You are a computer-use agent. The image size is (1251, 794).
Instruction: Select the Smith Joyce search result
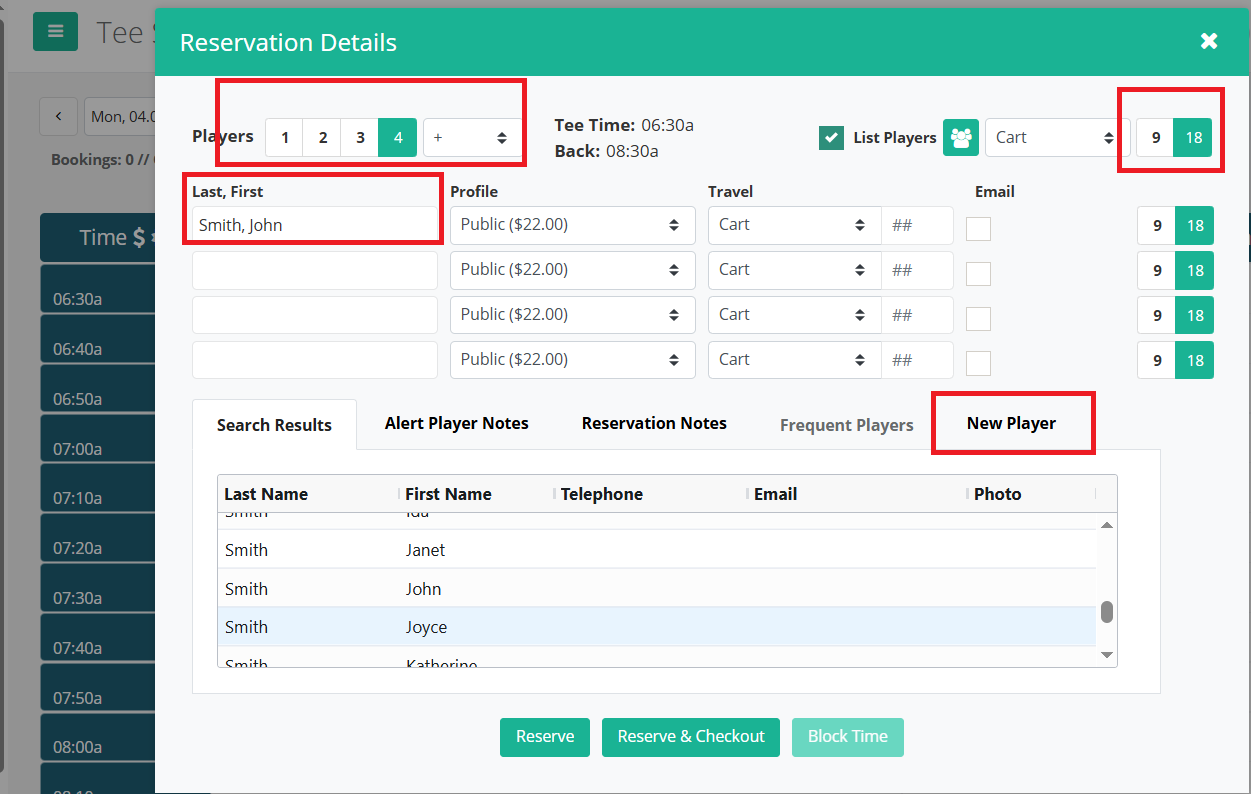[x=657, y=627]
